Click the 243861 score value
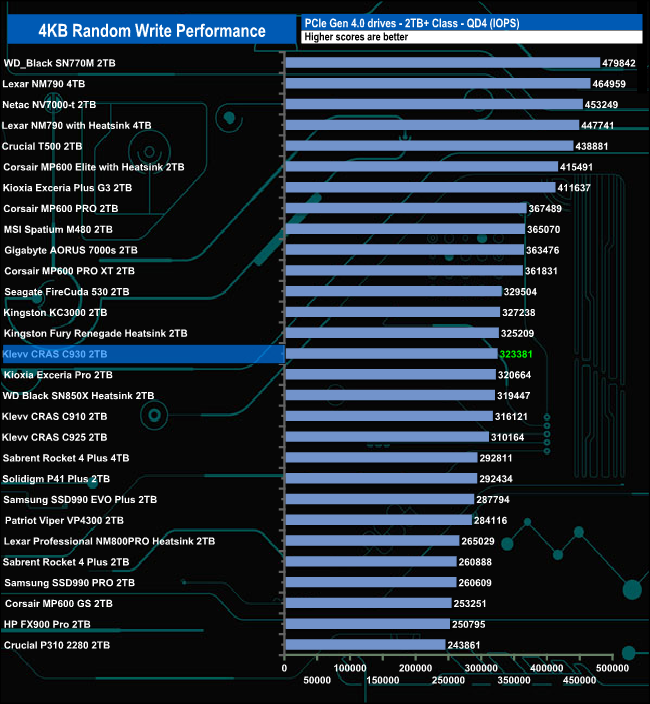 coord(464,645)
